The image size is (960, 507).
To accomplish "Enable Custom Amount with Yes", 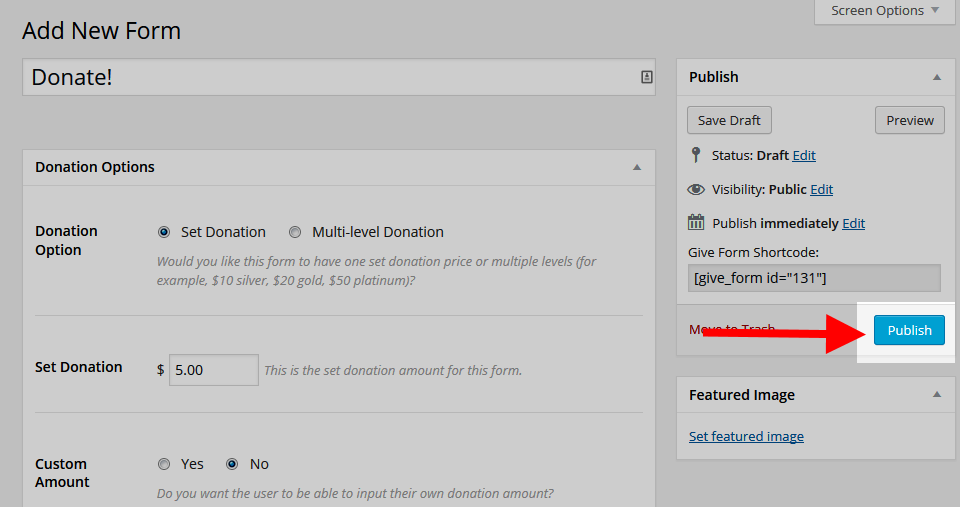I will [164, 464].
